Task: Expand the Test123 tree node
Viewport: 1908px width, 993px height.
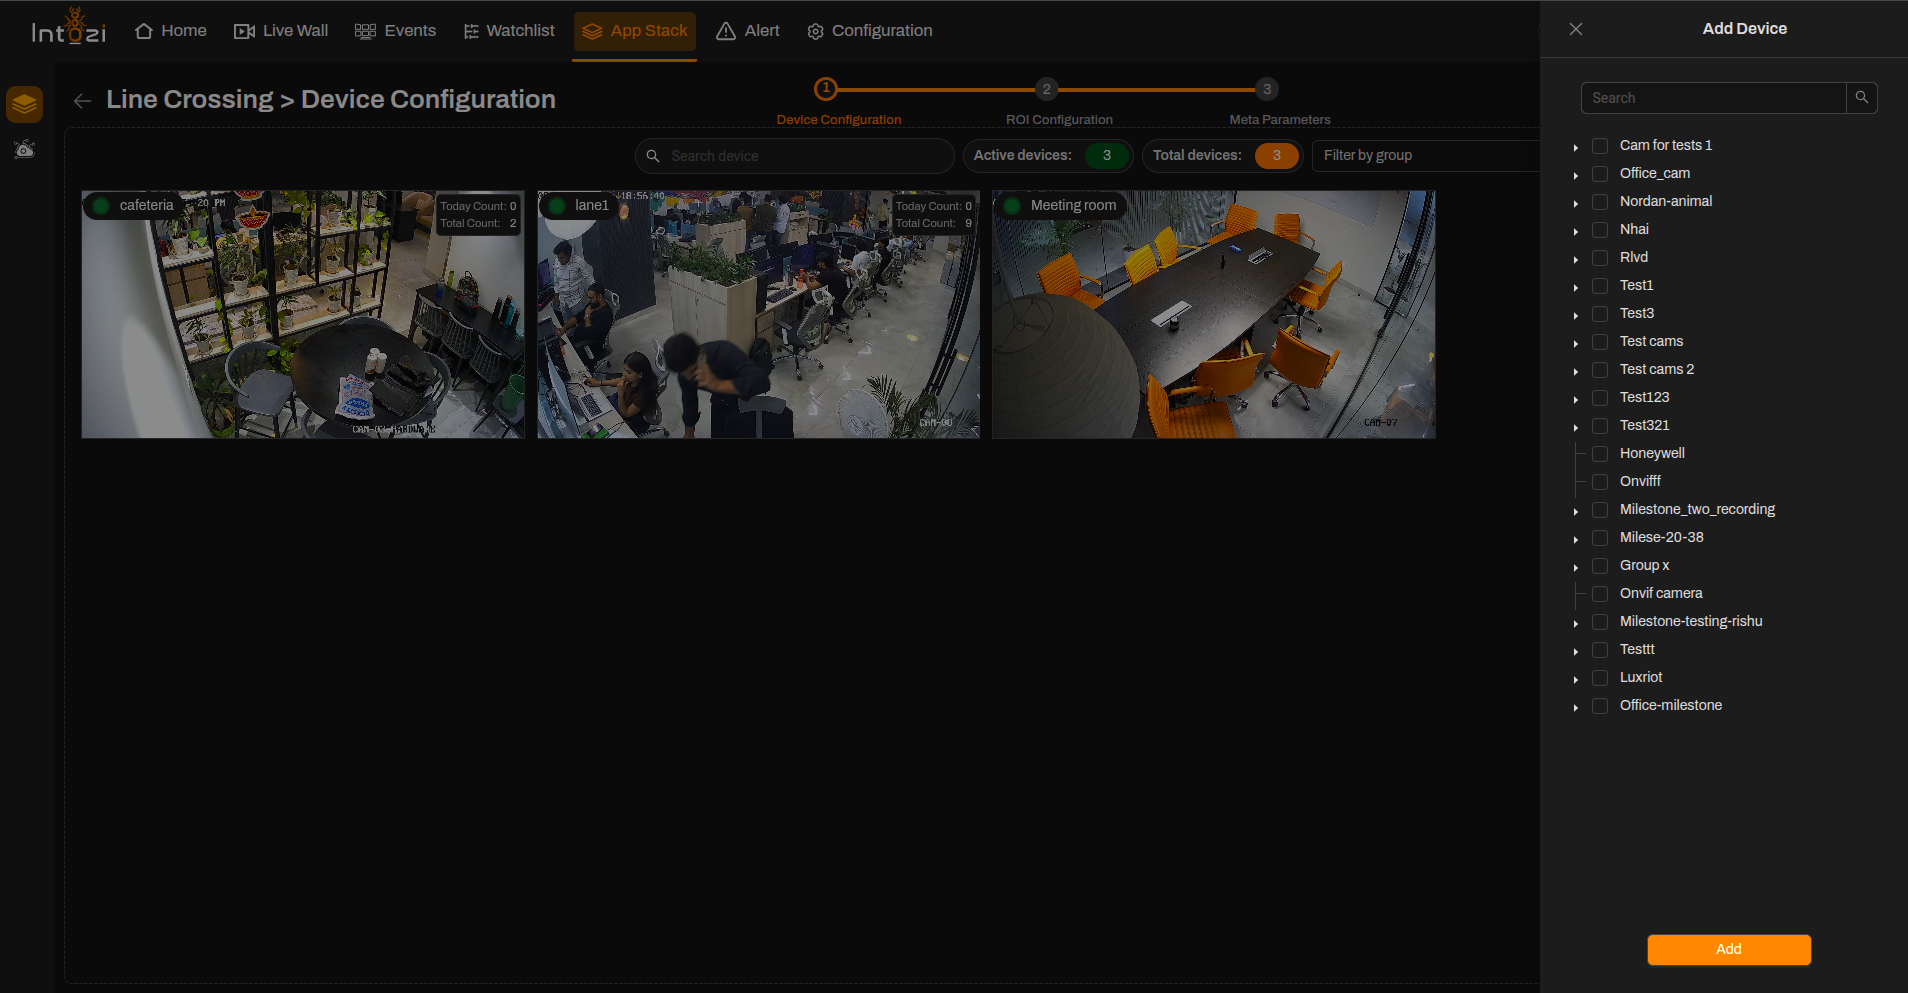Action: pos(1576,399)
